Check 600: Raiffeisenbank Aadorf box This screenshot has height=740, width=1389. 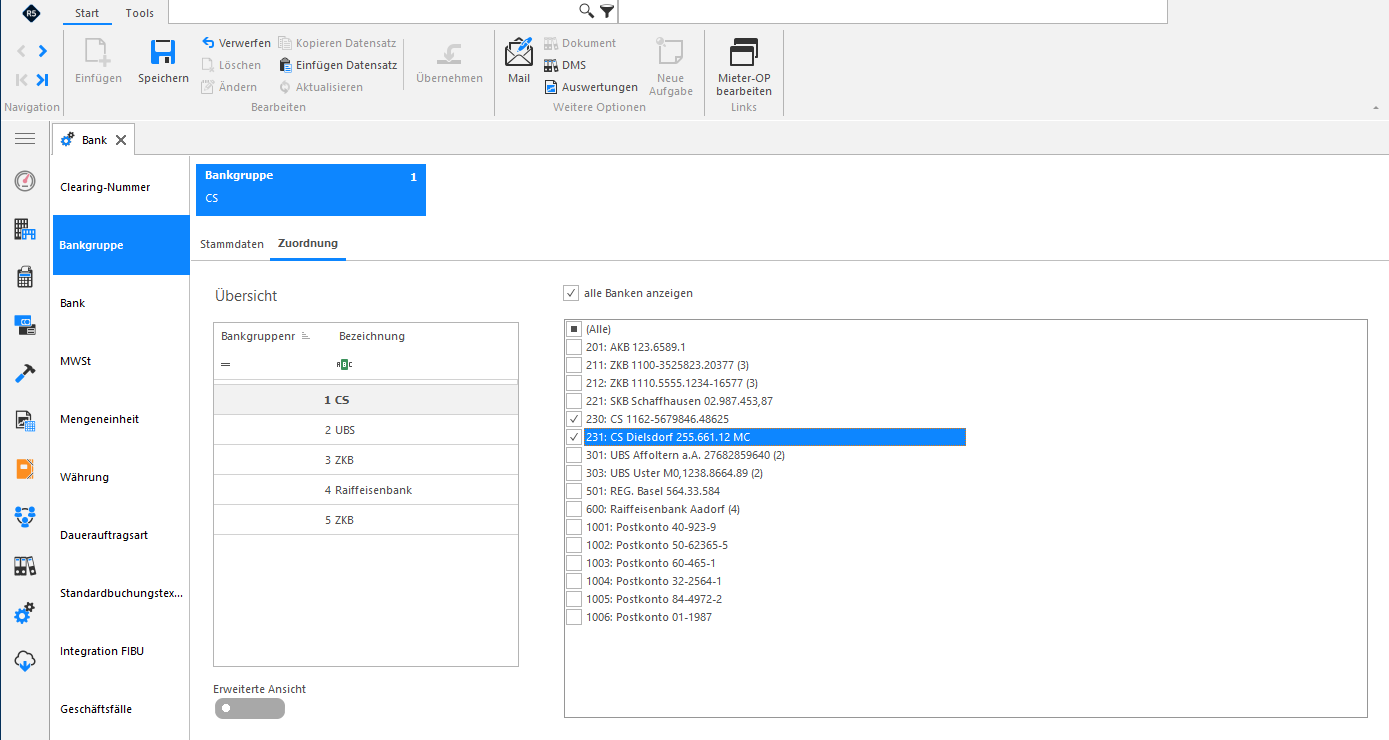click(x=574, y=509)
